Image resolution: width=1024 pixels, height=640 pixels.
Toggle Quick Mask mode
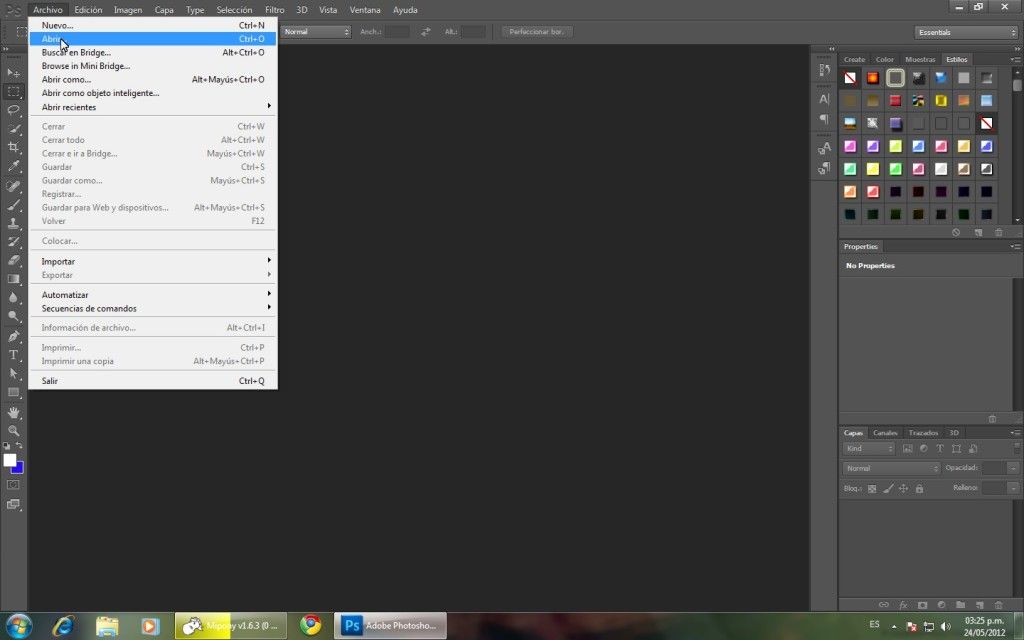click(13, 485)
